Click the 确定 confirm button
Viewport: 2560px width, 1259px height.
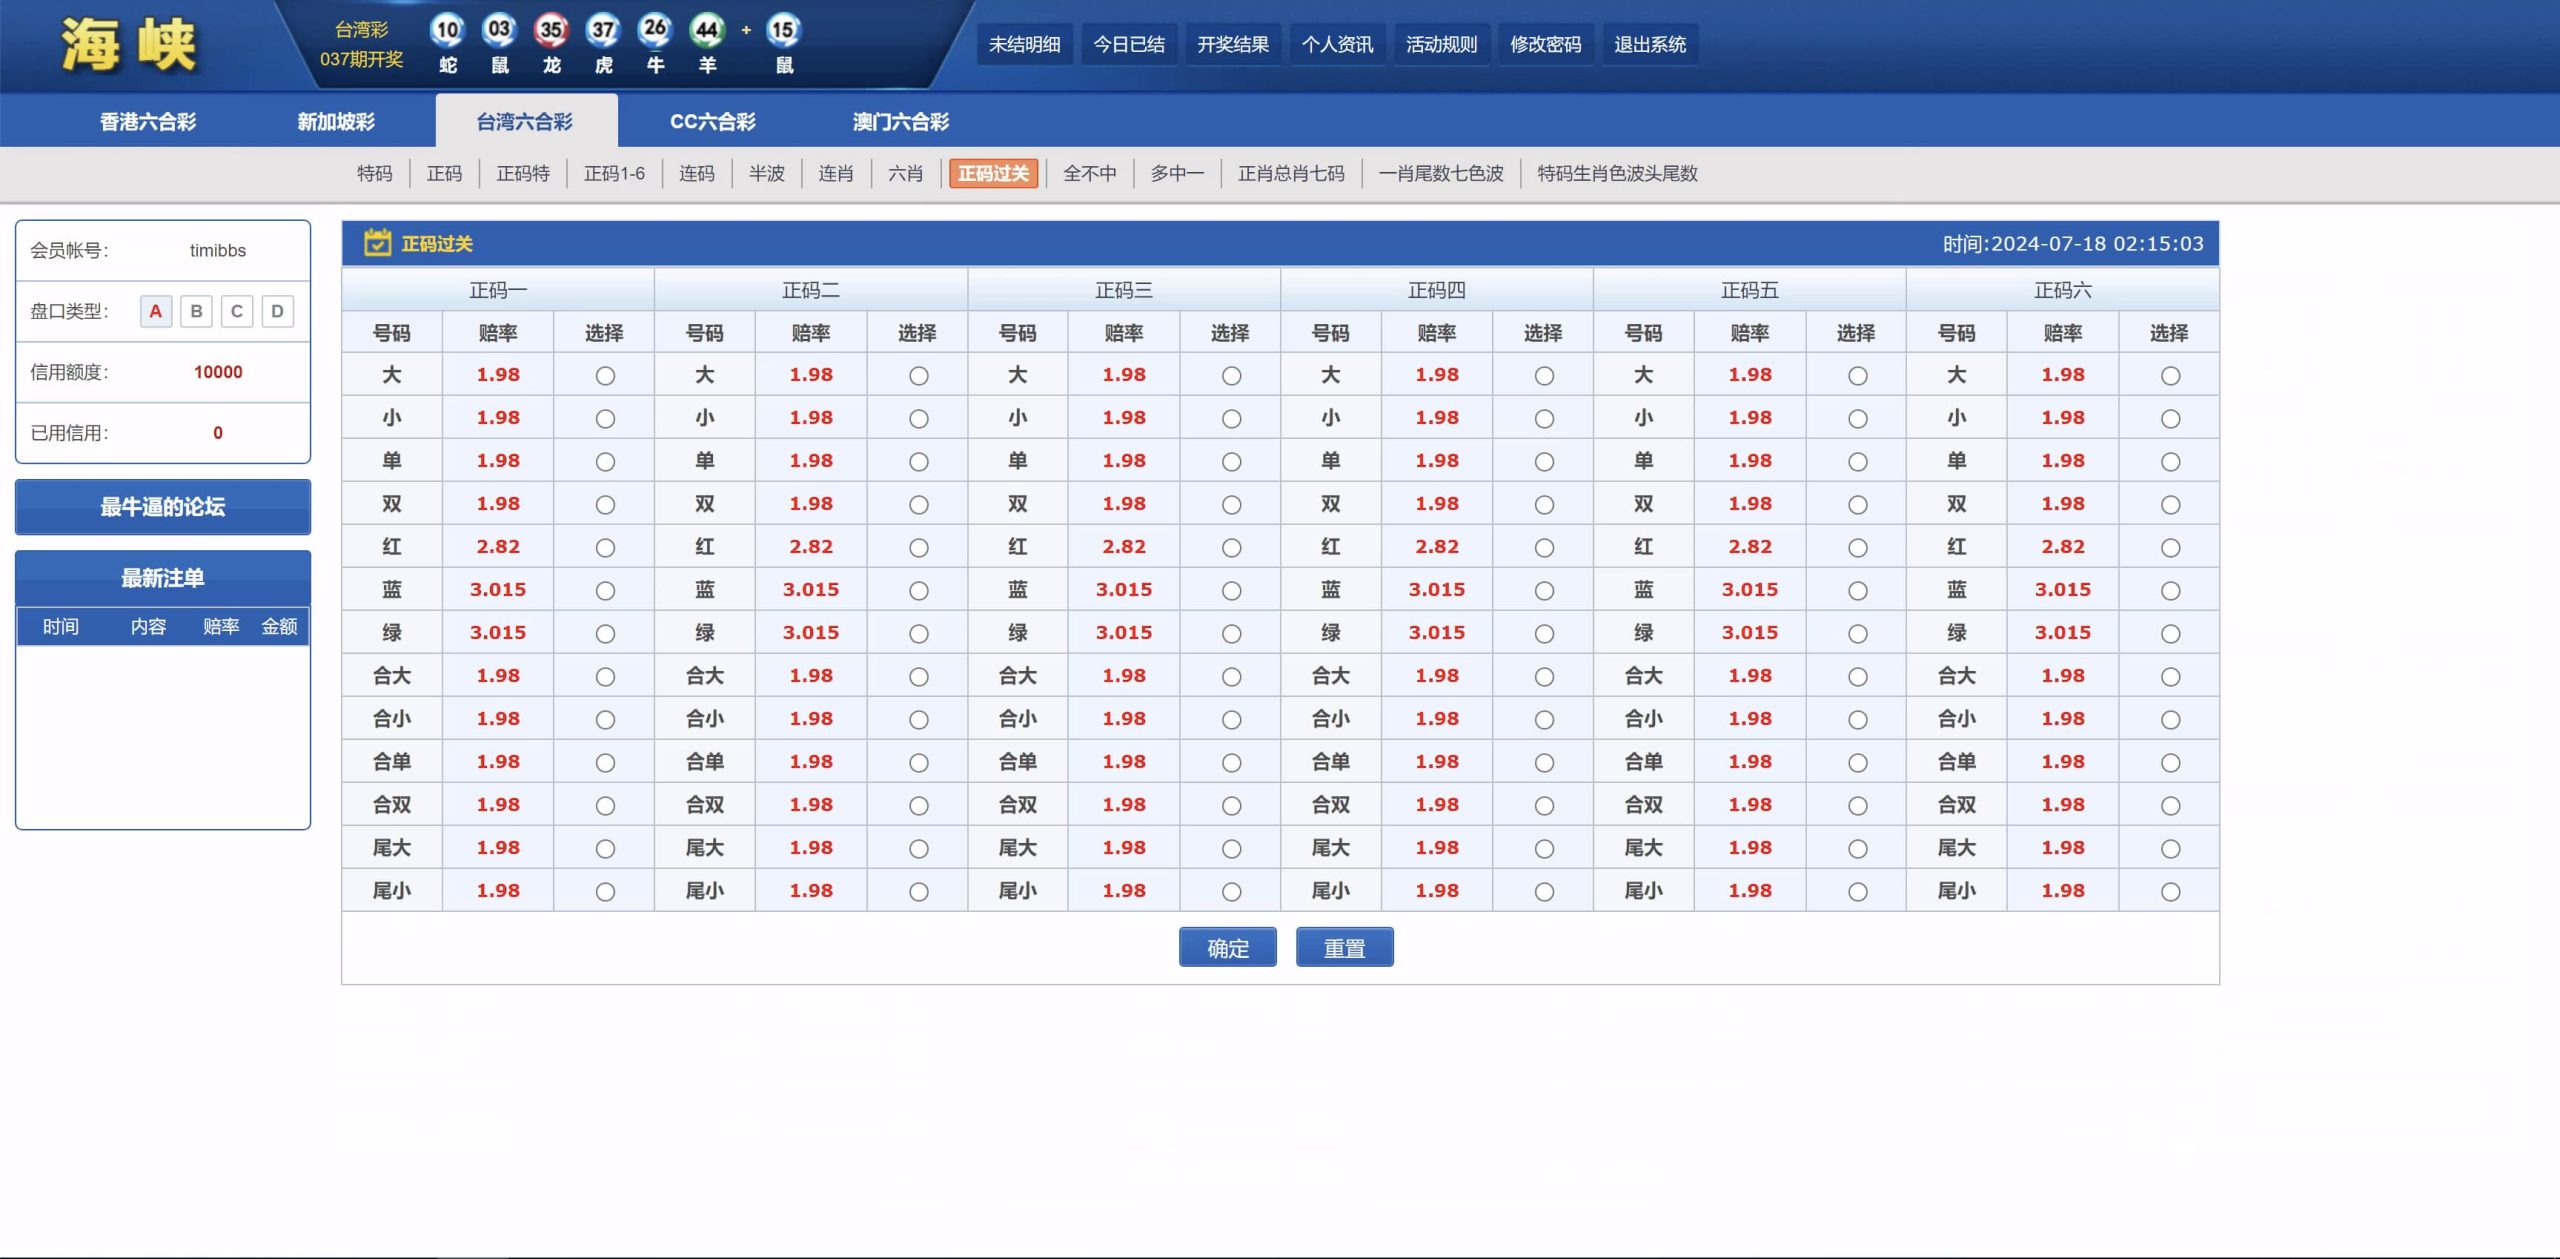1227,947
